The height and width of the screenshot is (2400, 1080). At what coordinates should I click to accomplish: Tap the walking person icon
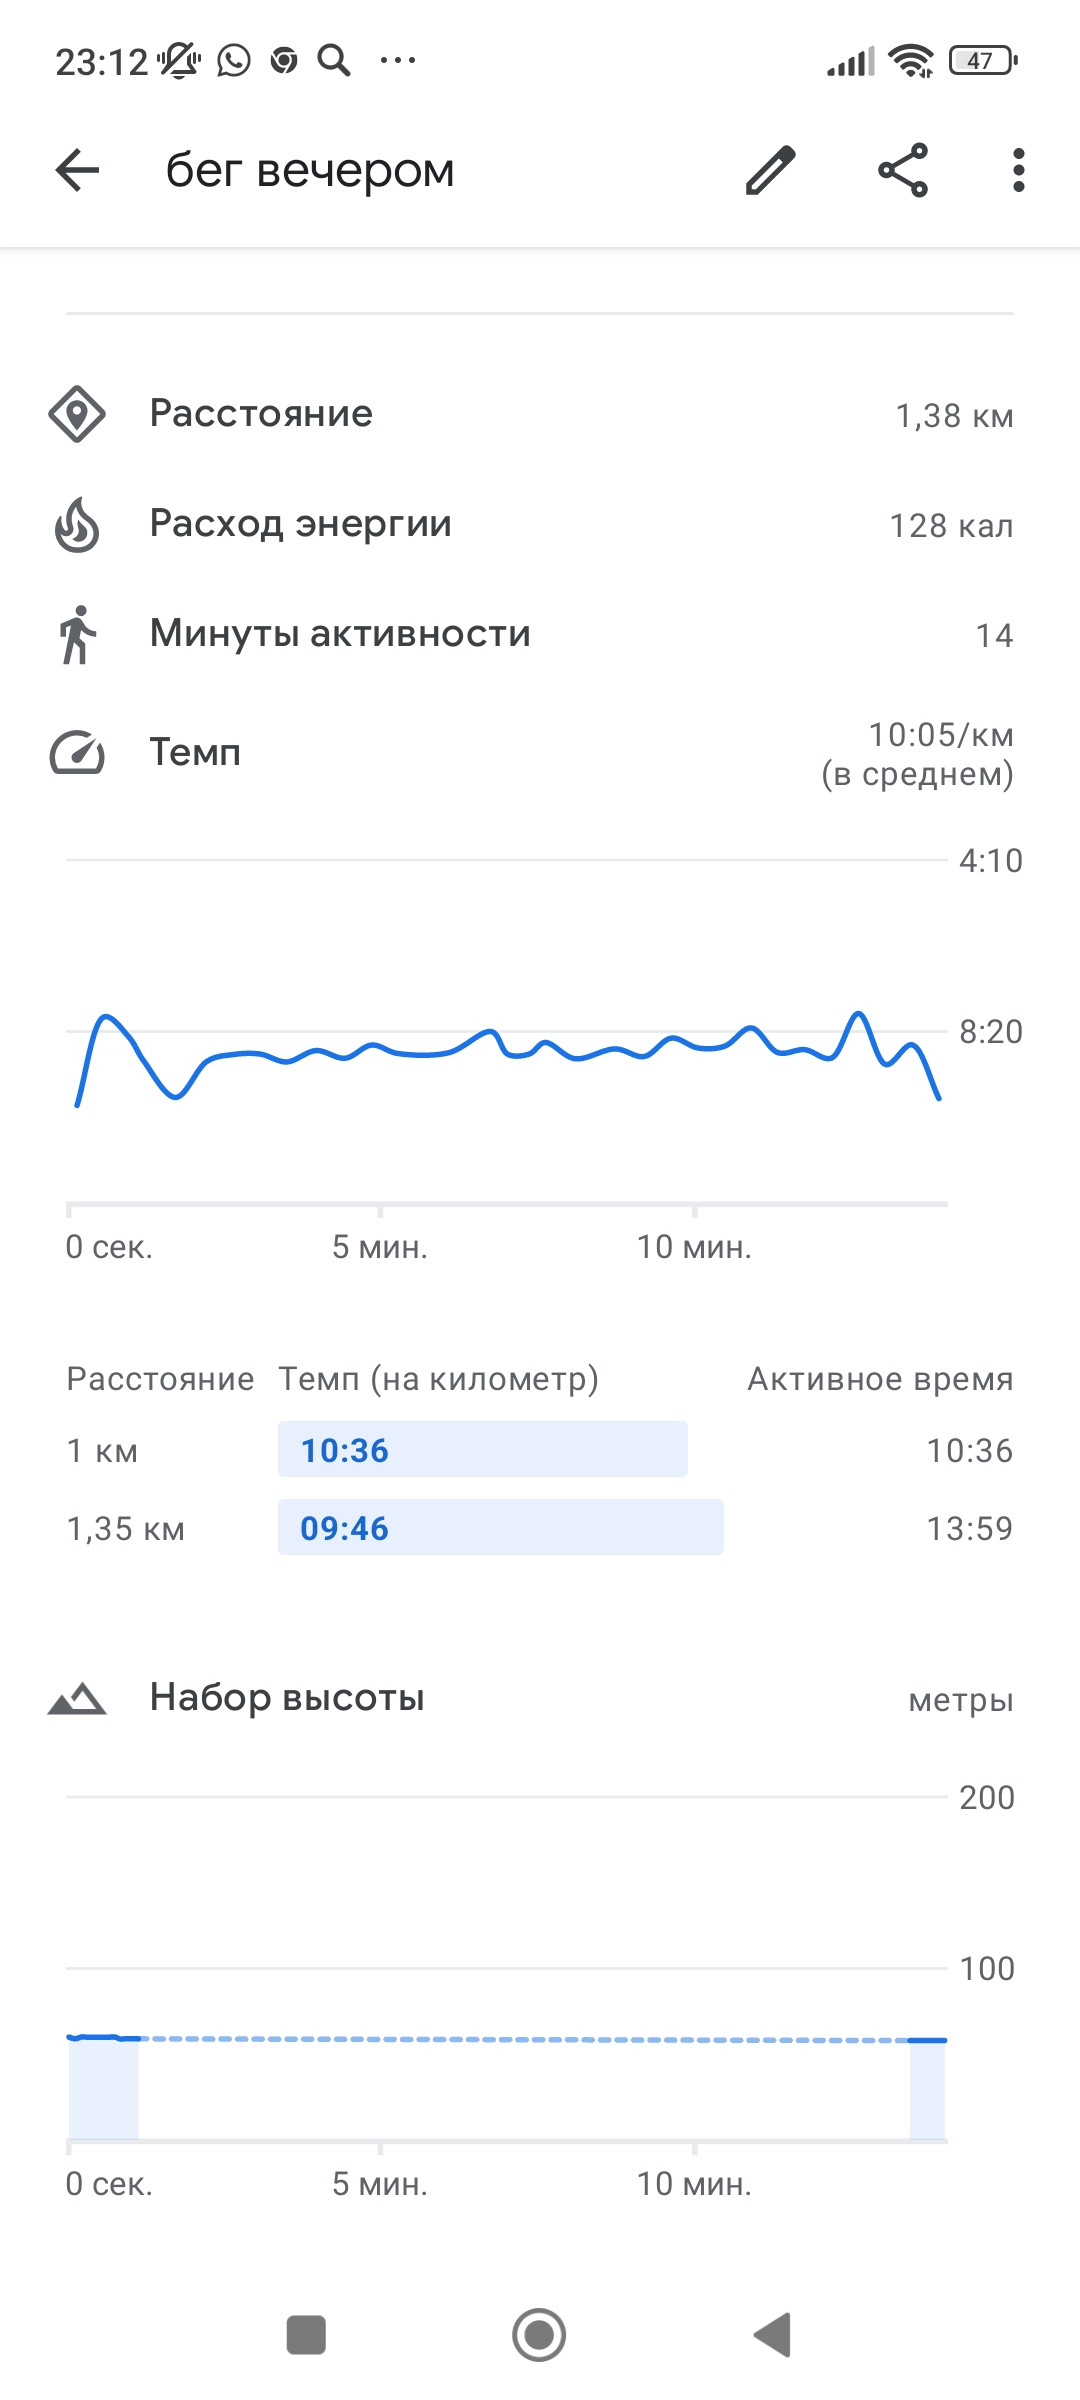[x=77, y=634]
